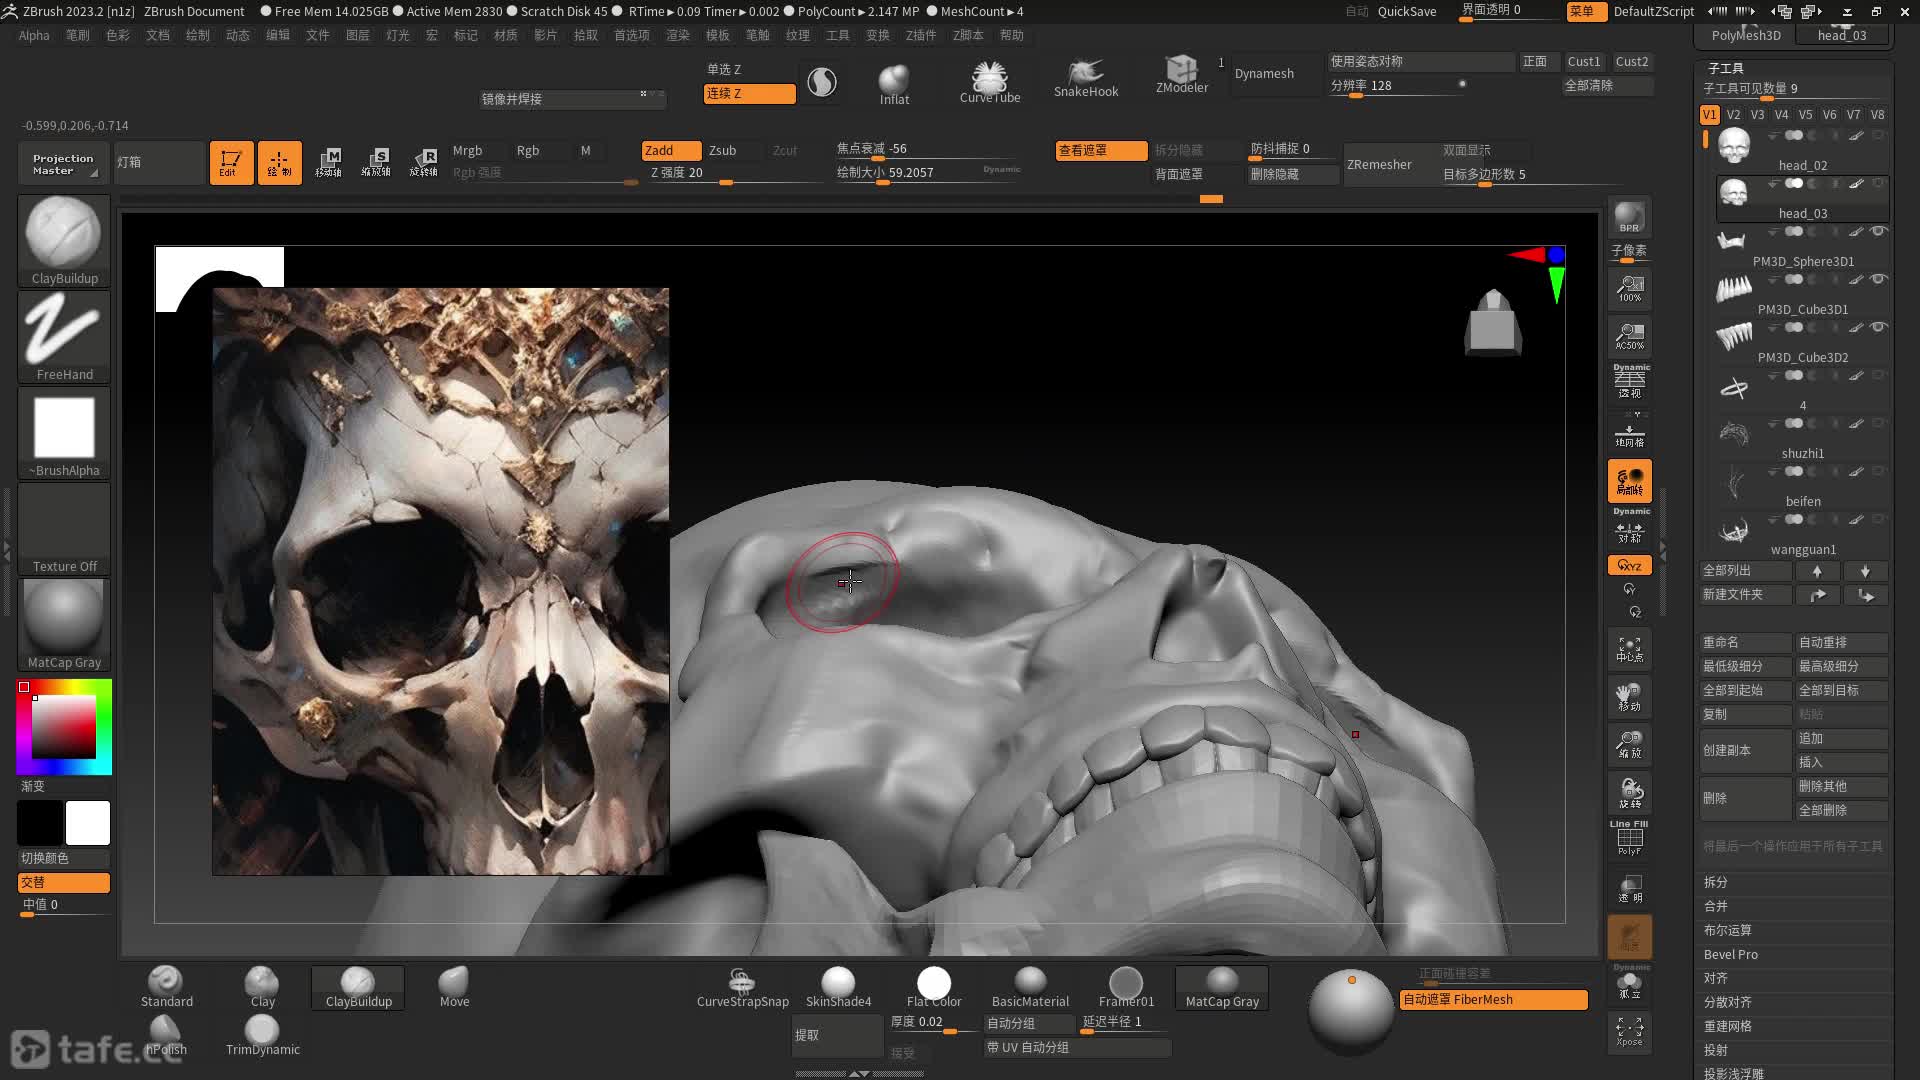Expand the 重建网格 section
1920x1080 pixels.
(x=1728, y=1026)
